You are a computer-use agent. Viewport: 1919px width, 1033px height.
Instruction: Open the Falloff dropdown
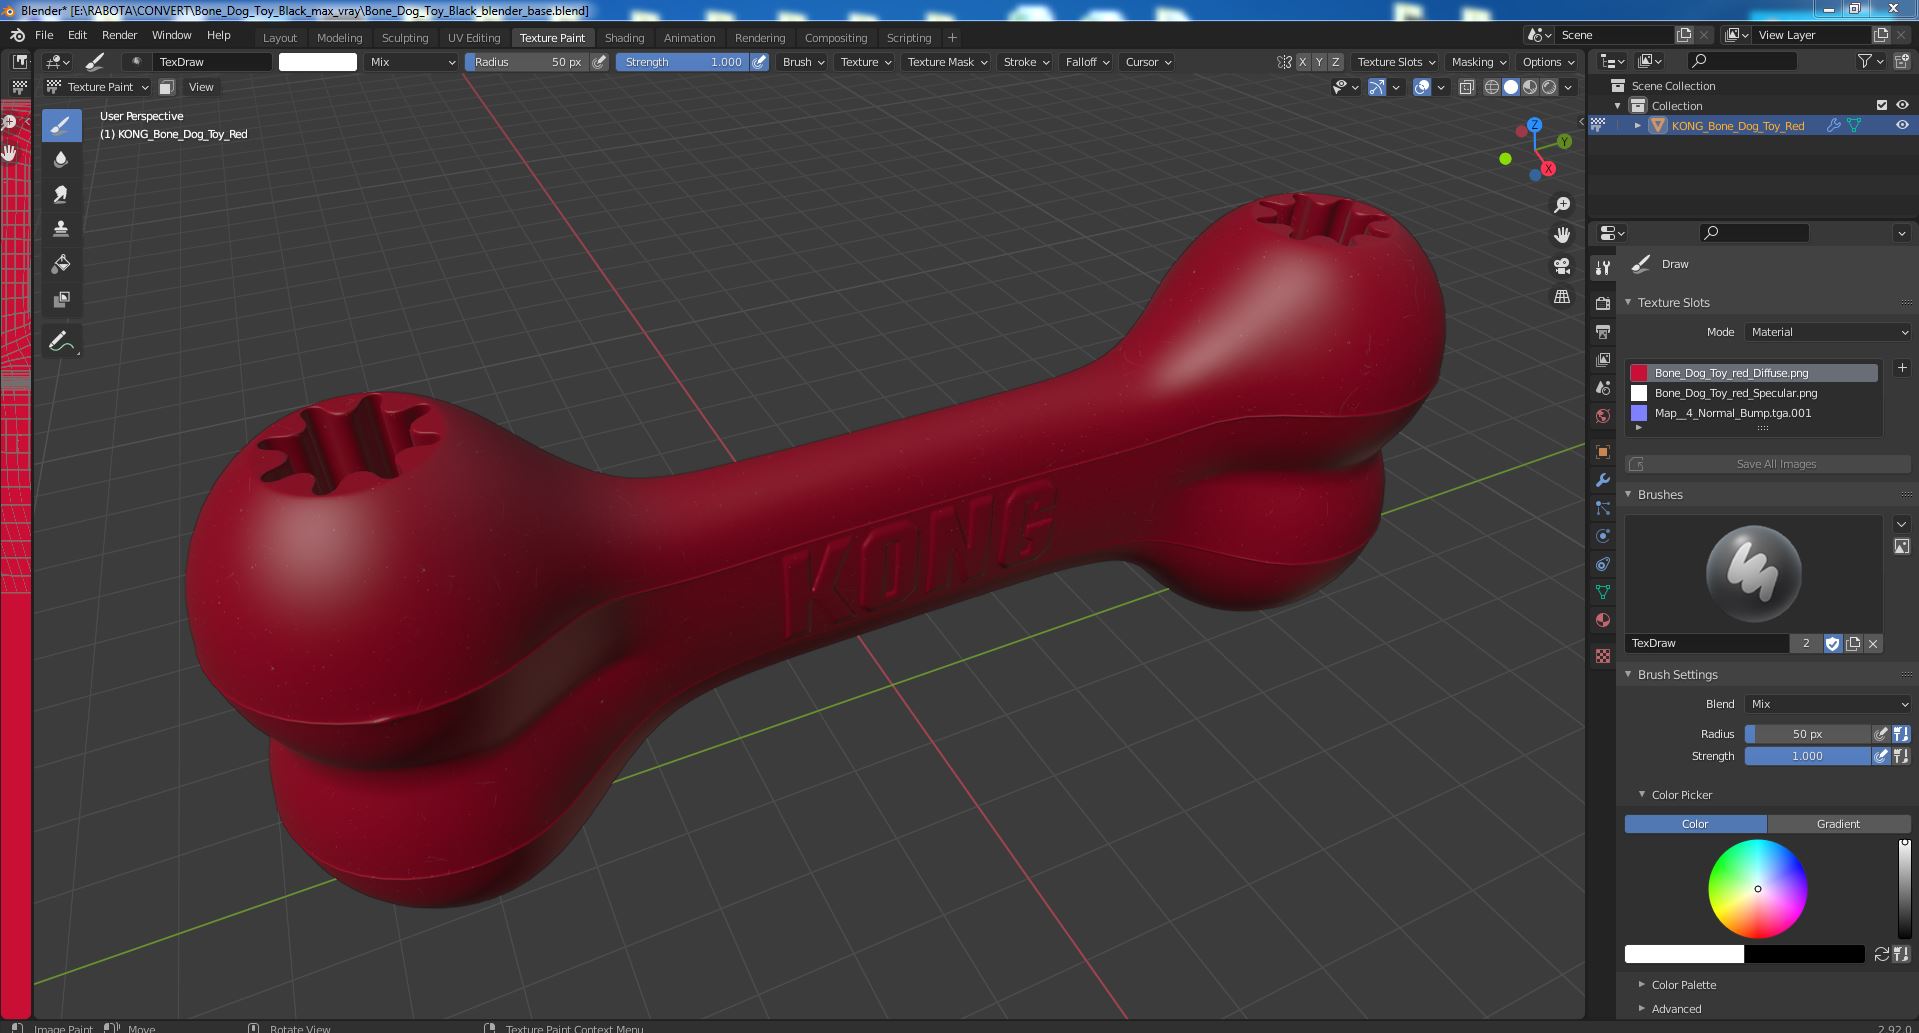(x=1087, y=62)
